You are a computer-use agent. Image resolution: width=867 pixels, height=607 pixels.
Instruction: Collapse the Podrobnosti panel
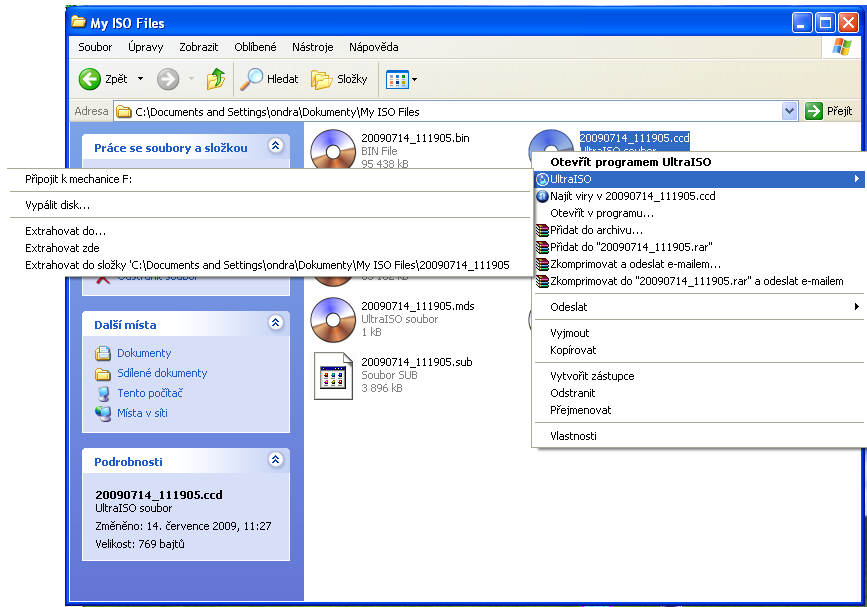pos(275,459)
